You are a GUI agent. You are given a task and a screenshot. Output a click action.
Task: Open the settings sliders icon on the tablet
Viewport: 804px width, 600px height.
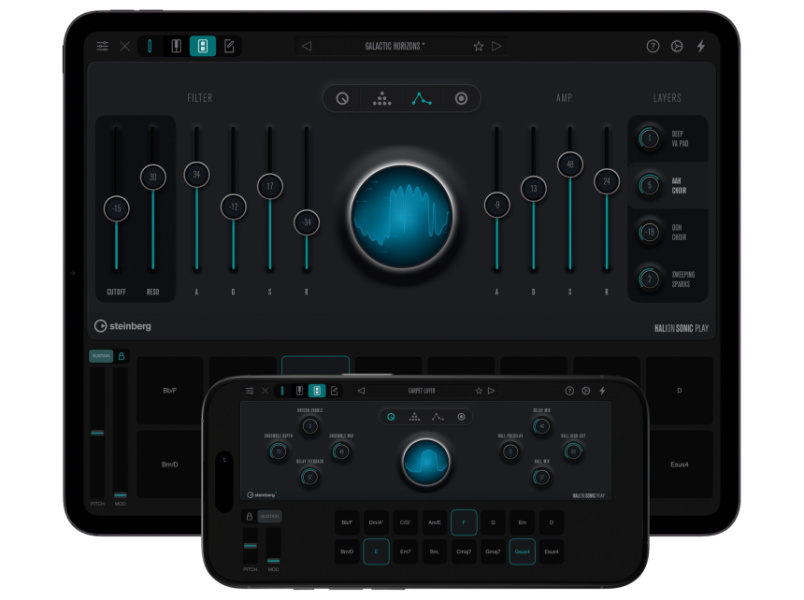pos(103,46)
